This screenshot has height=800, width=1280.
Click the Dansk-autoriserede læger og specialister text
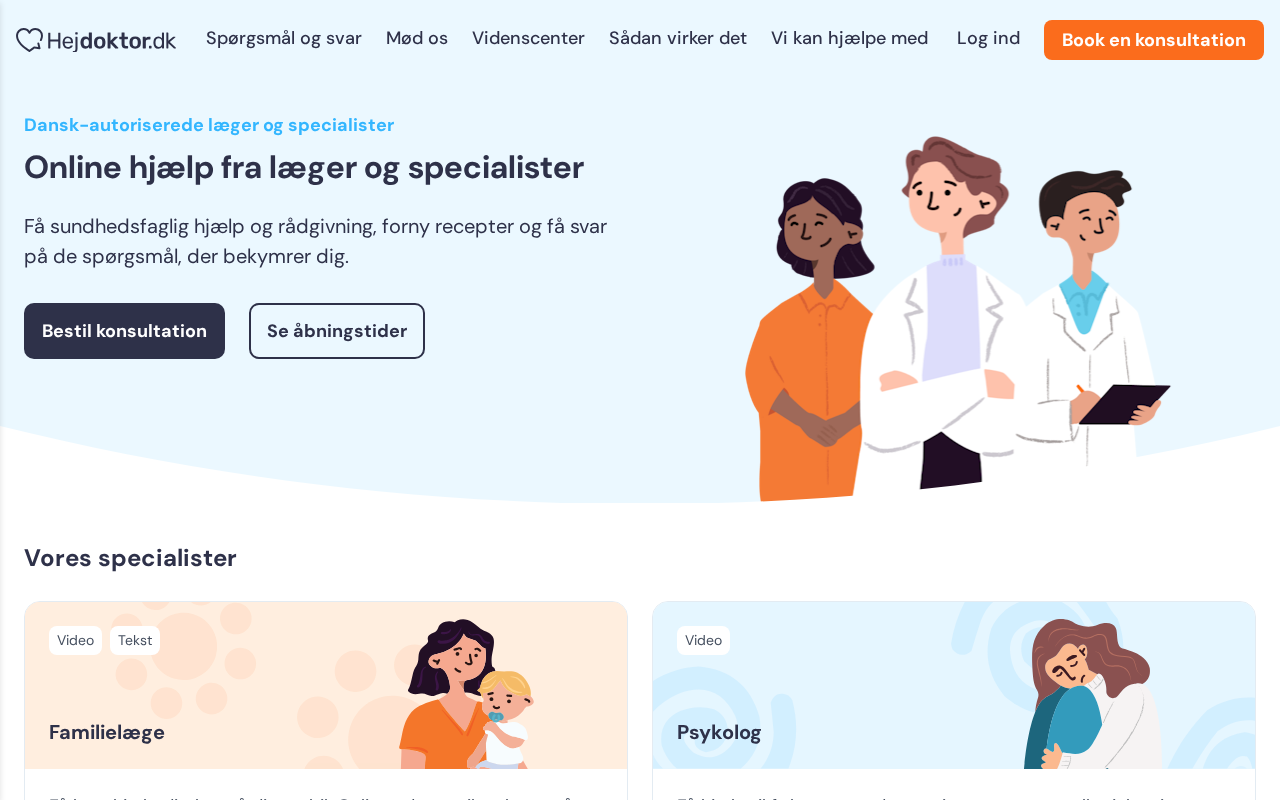coord(209,125)
